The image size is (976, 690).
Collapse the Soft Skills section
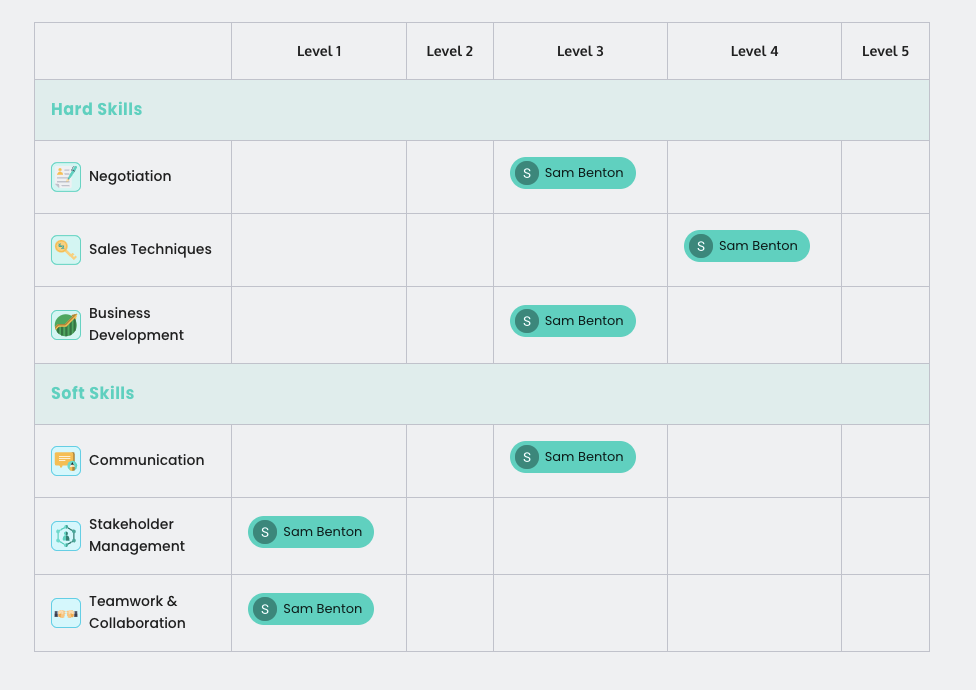[92, 393]
